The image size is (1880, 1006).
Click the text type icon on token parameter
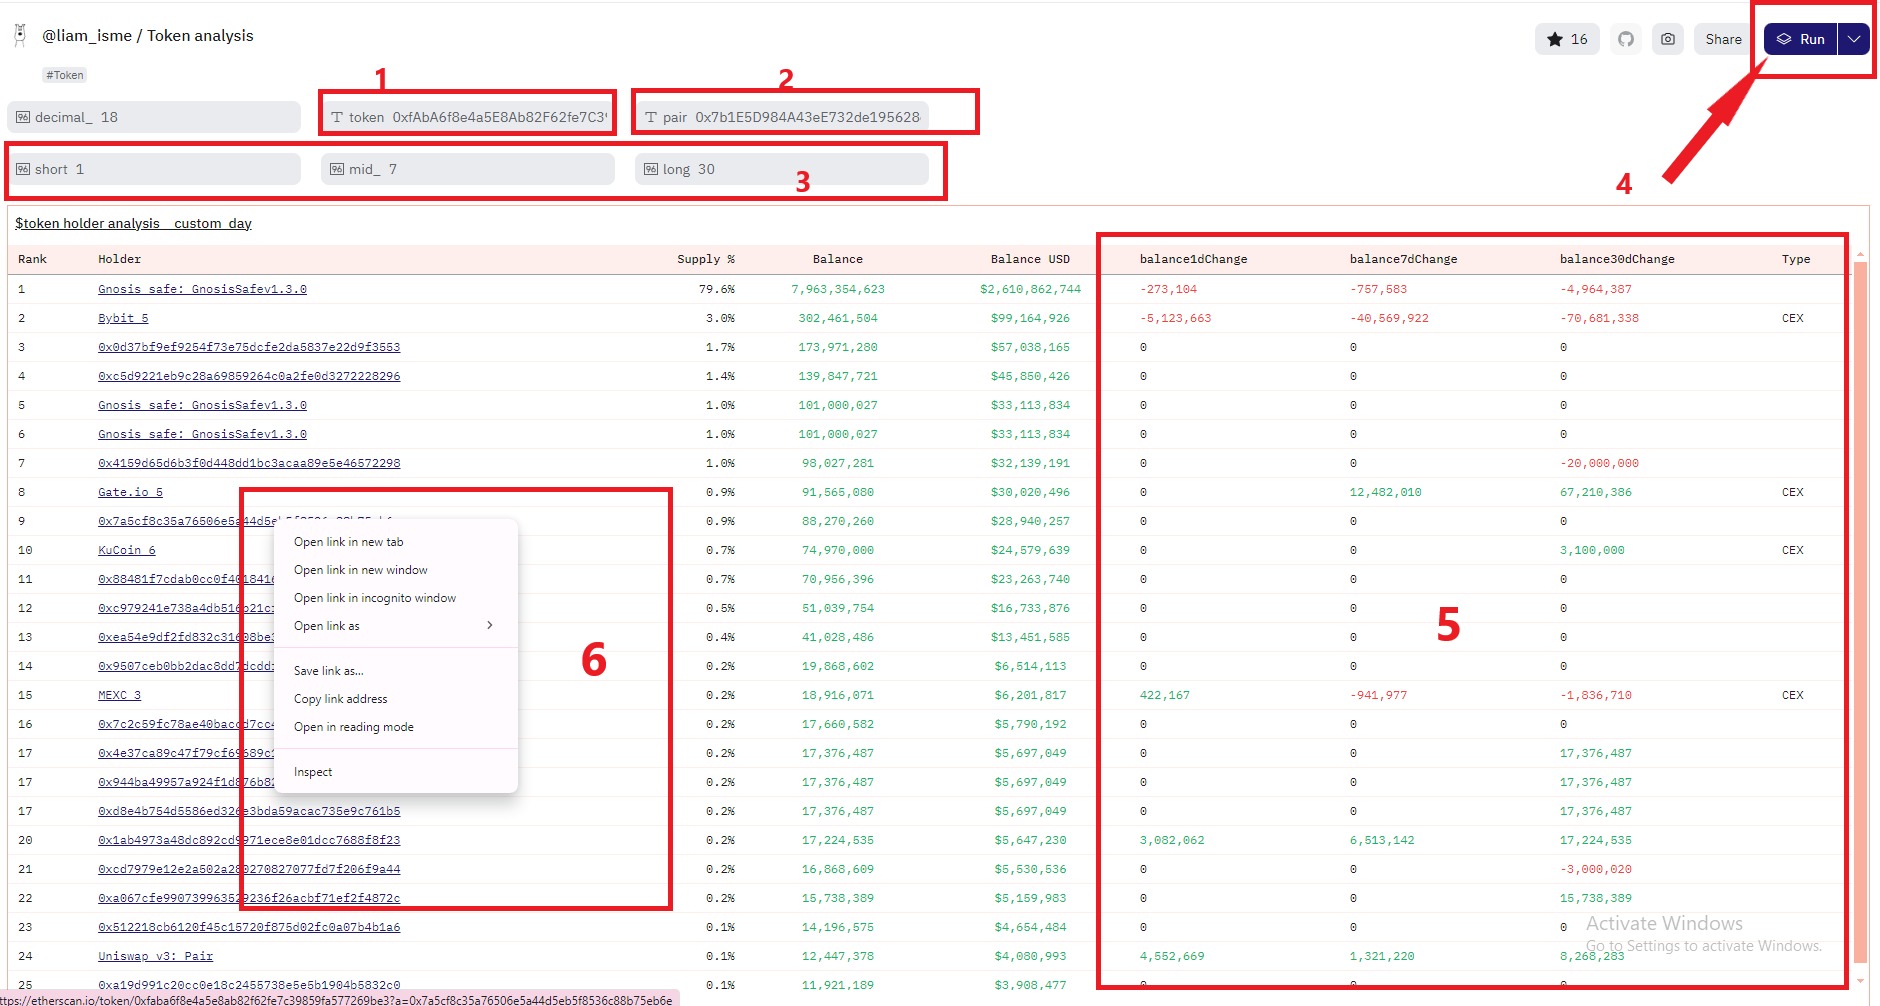(339, 116)
